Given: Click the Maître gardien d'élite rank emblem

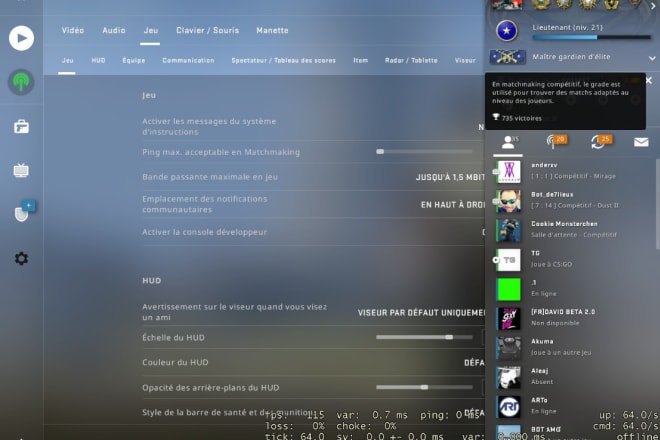Looking at the screenshot, I should (508, 57).
